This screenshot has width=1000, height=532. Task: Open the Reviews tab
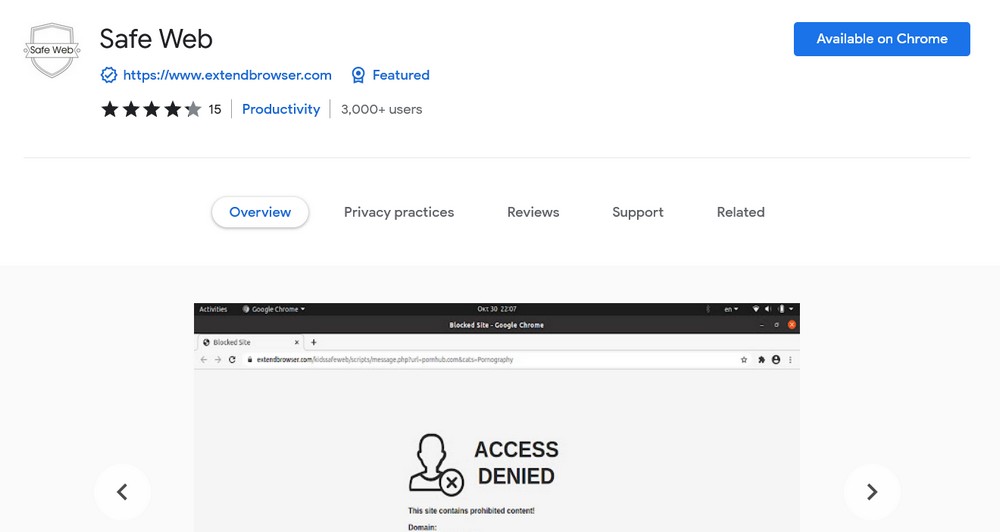click(x=533, y=212)
